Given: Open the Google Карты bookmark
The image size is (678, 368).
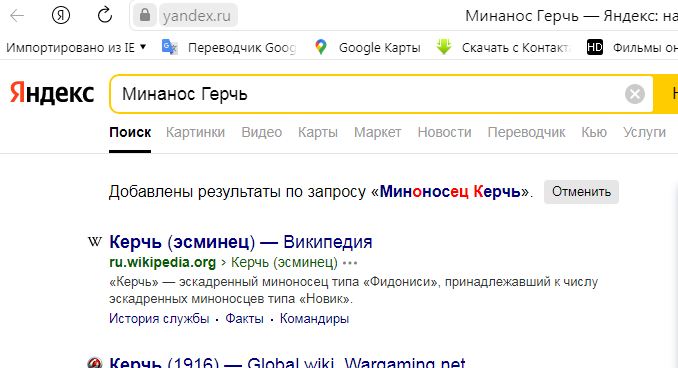Looking at the screenshot, I should (379, 47).
